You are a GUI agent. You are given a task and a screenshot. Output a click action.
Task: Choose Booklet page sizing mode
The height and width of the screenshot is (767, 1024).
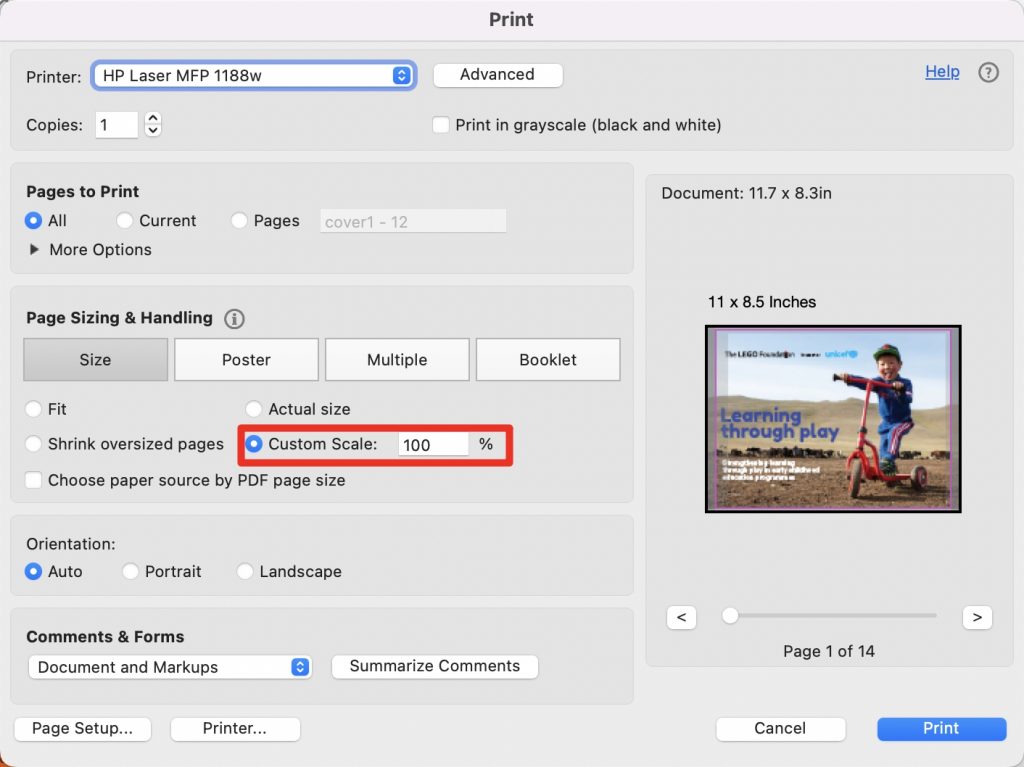pyautogui.click(x=548, y=359)
